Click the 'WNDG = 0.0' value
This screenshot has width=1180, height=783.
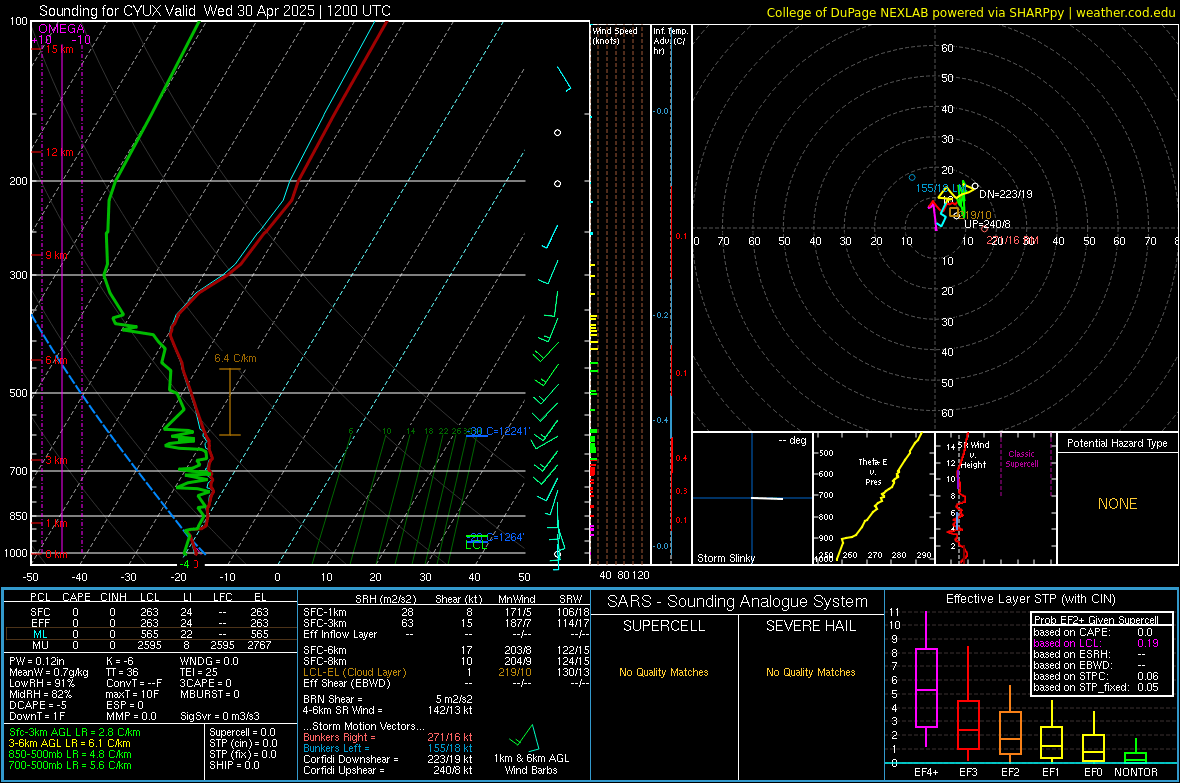click(209, 661)
